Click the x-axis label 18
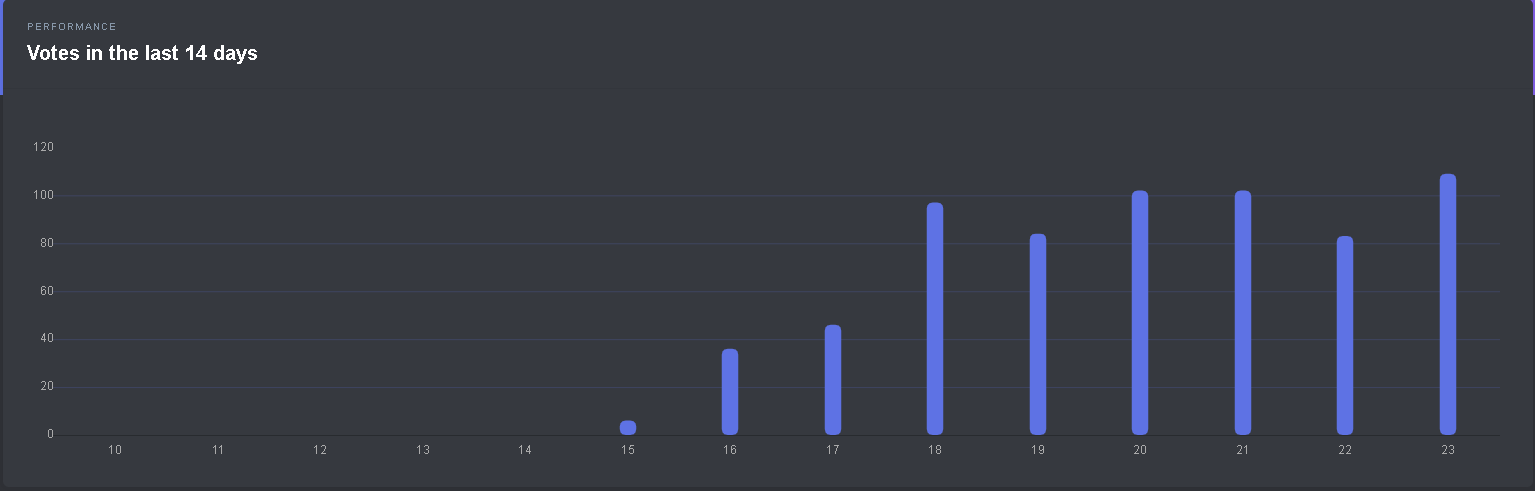This screenshot has height=491, width=1535. point(935,451)
